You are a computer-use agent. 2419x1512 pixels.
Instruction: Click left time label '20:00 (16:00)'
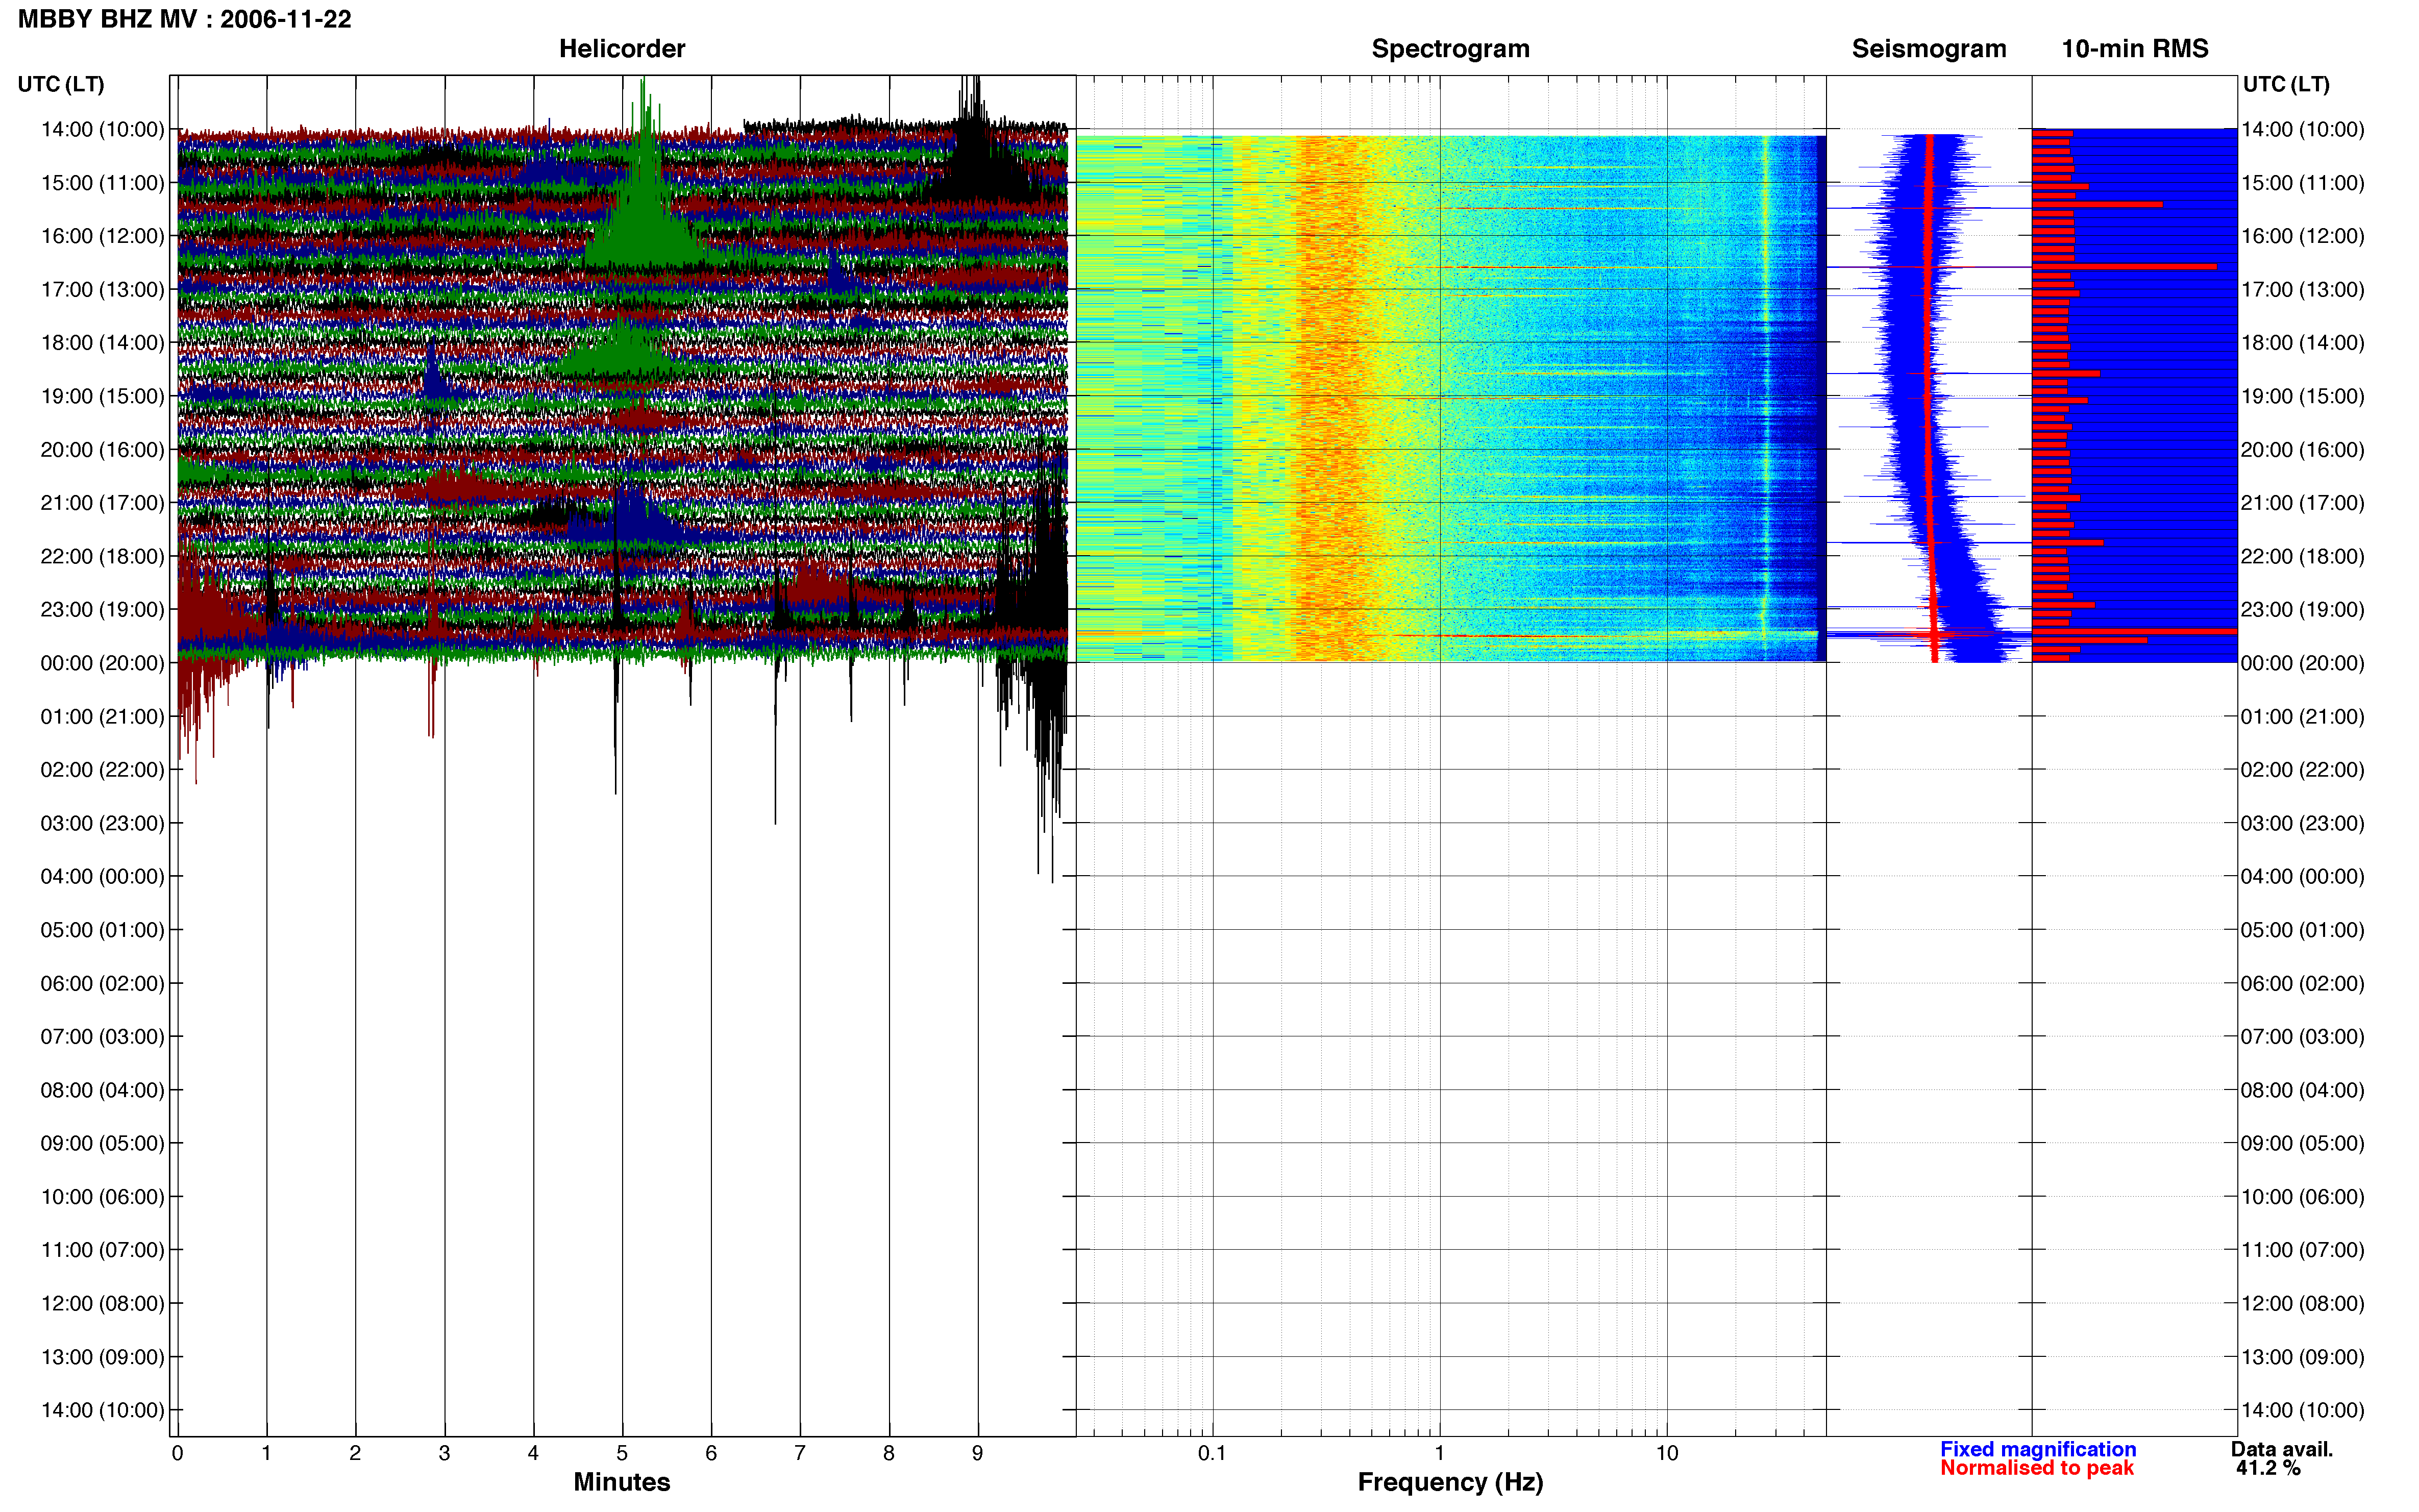(x=102, y=449)
